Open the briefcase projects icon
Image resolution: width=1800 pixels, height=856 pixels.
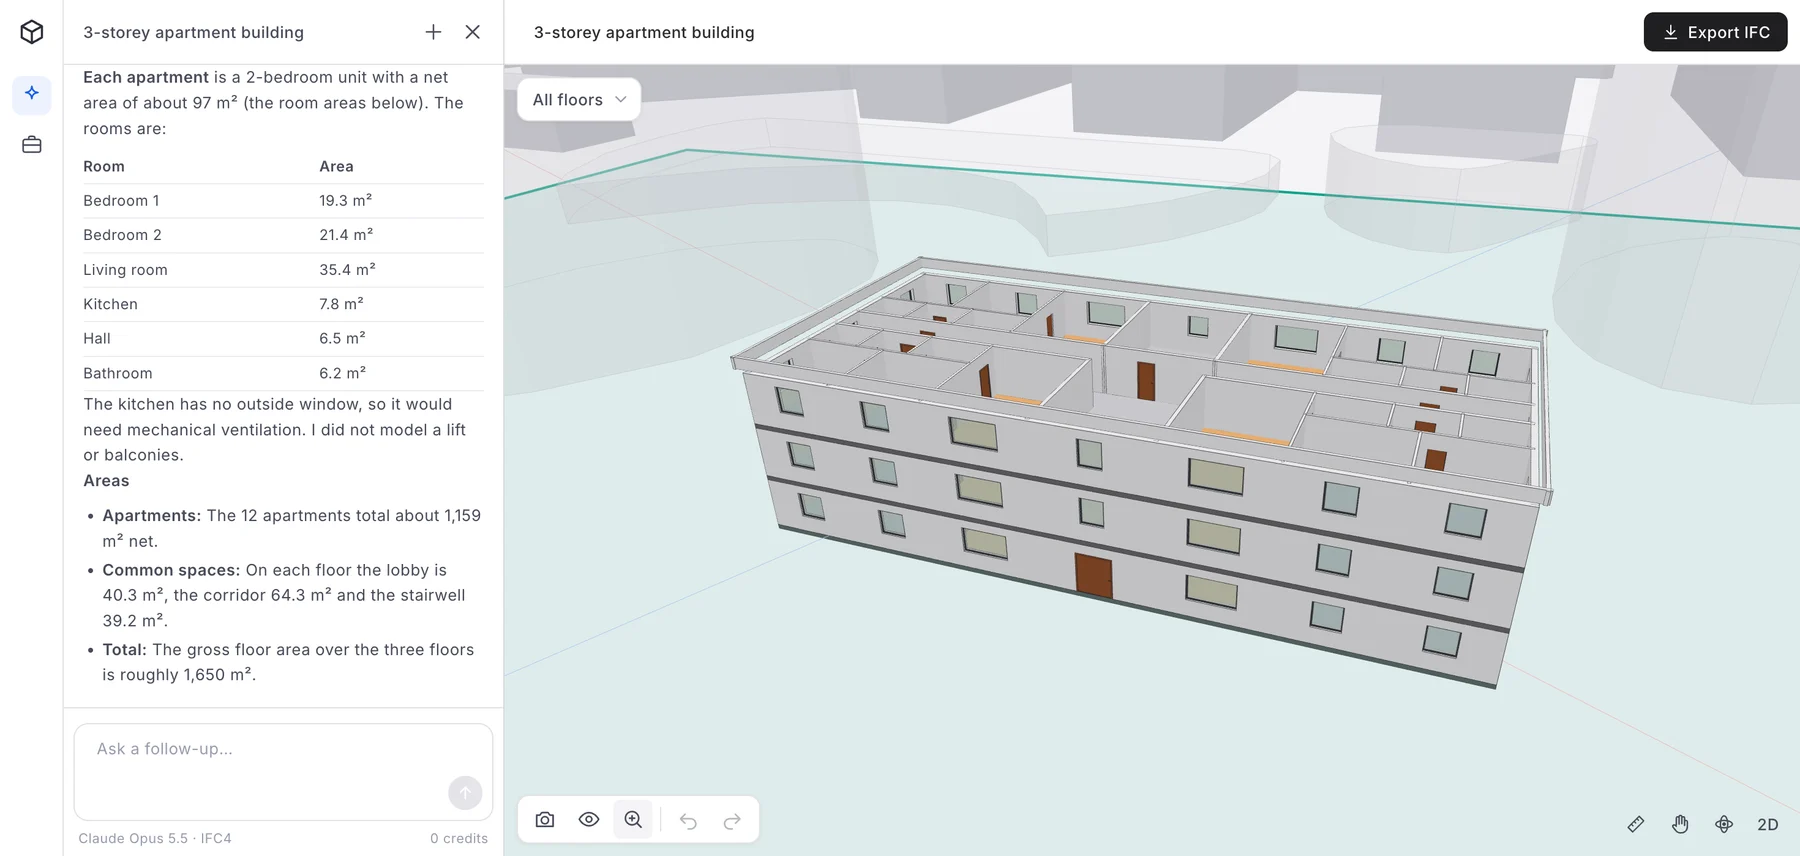[32, 145]
